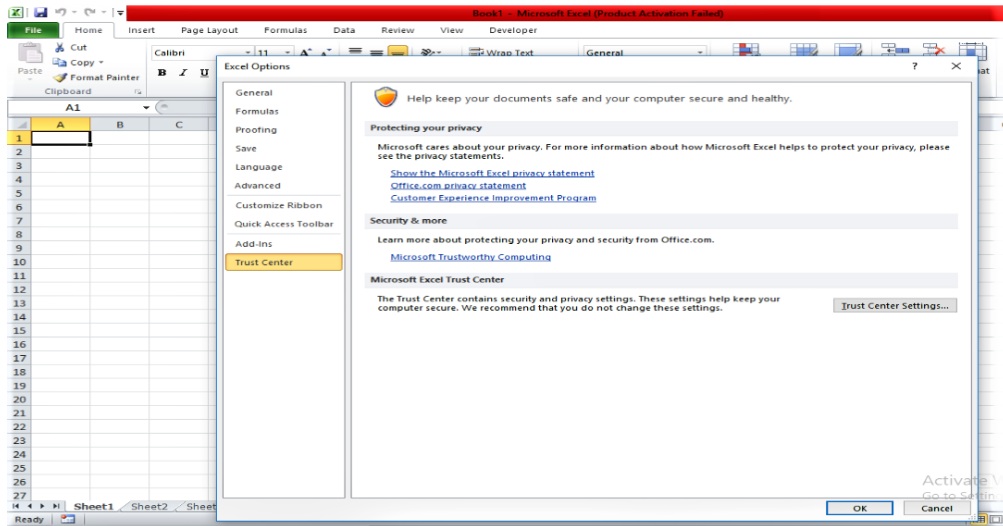Click the Middle Align icon

377,52
